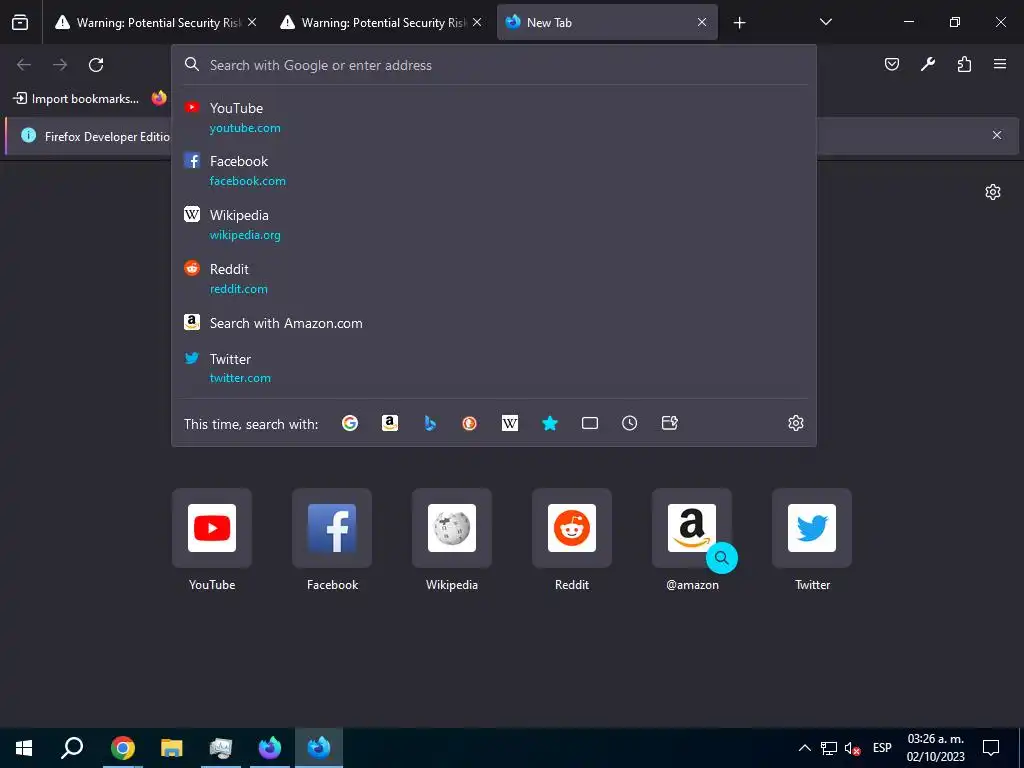The image size is (1024, 768).
Task: Focus the Search with Google address field
Action: pos(494,65)
